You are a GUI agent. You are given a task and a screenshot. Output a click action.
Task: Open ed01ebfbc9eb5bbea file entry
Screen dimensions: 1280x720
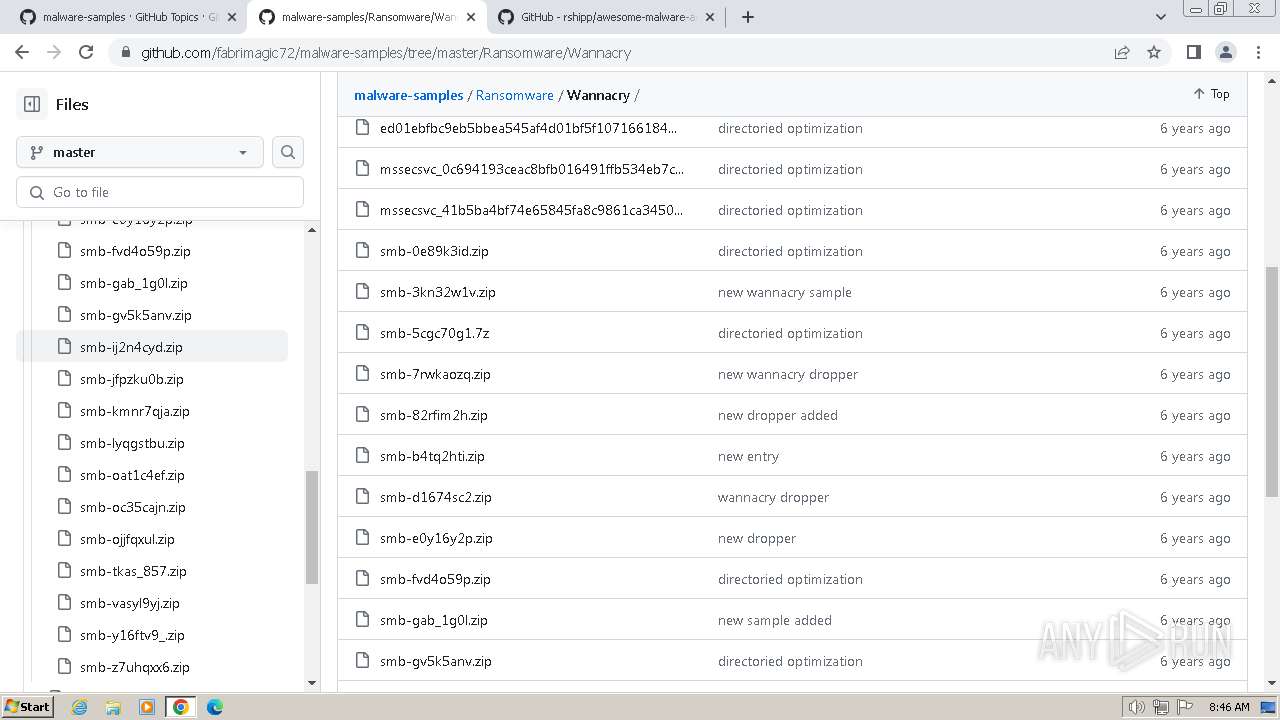pos(528,128)
